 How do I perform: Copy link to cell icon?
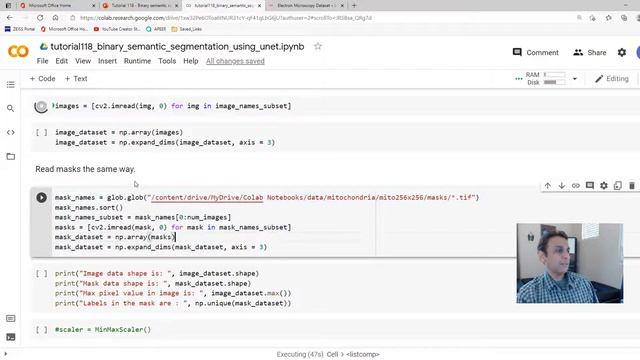click(x=576, y=186)
